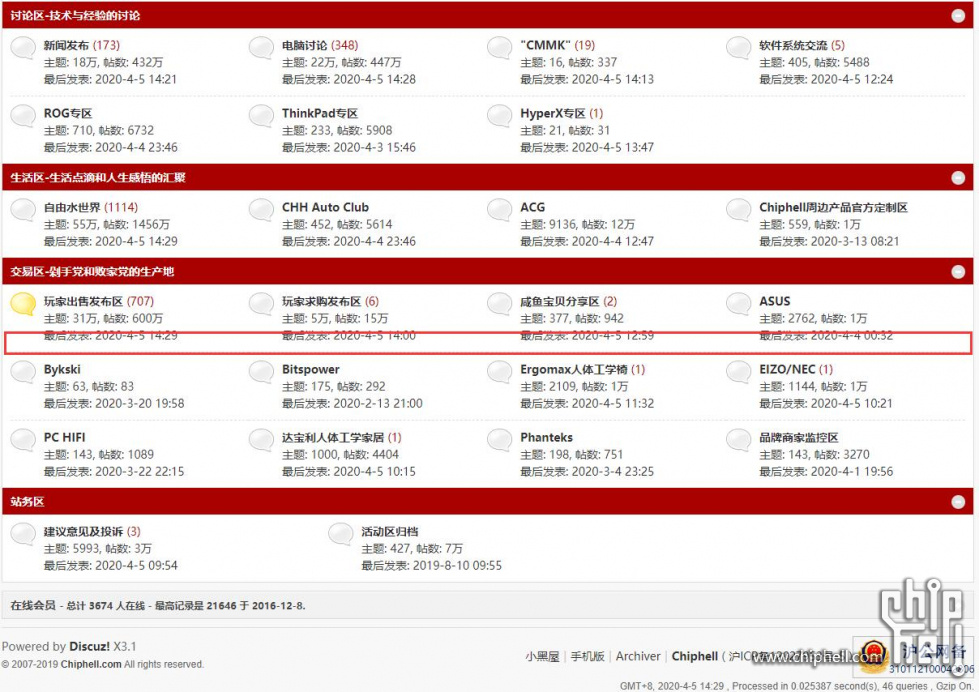The image size is (979, 692).
Task: Collapse the 讨论区-技术与经验的讨论 section
Action: pos(958,16)
